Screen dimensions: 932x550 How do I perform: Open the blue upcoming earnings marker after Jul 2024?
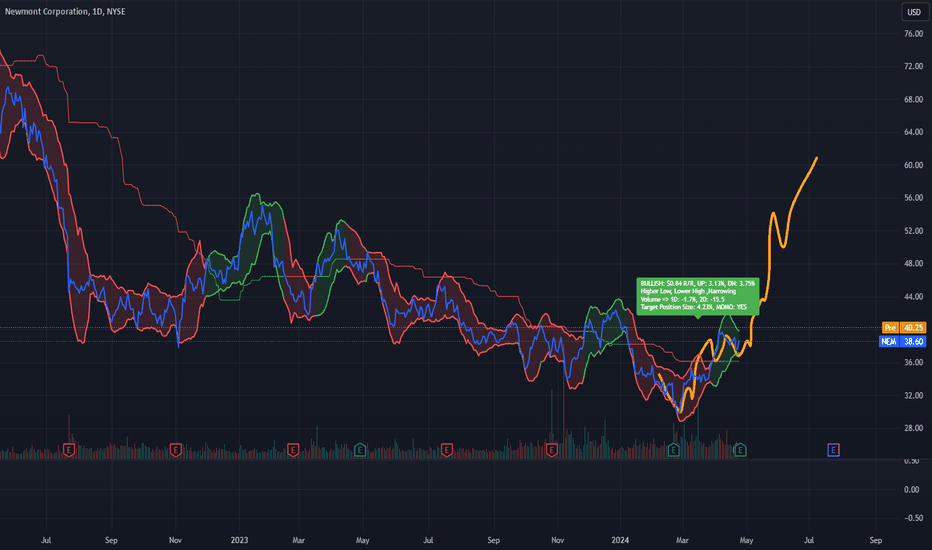[x=833, y=450]
